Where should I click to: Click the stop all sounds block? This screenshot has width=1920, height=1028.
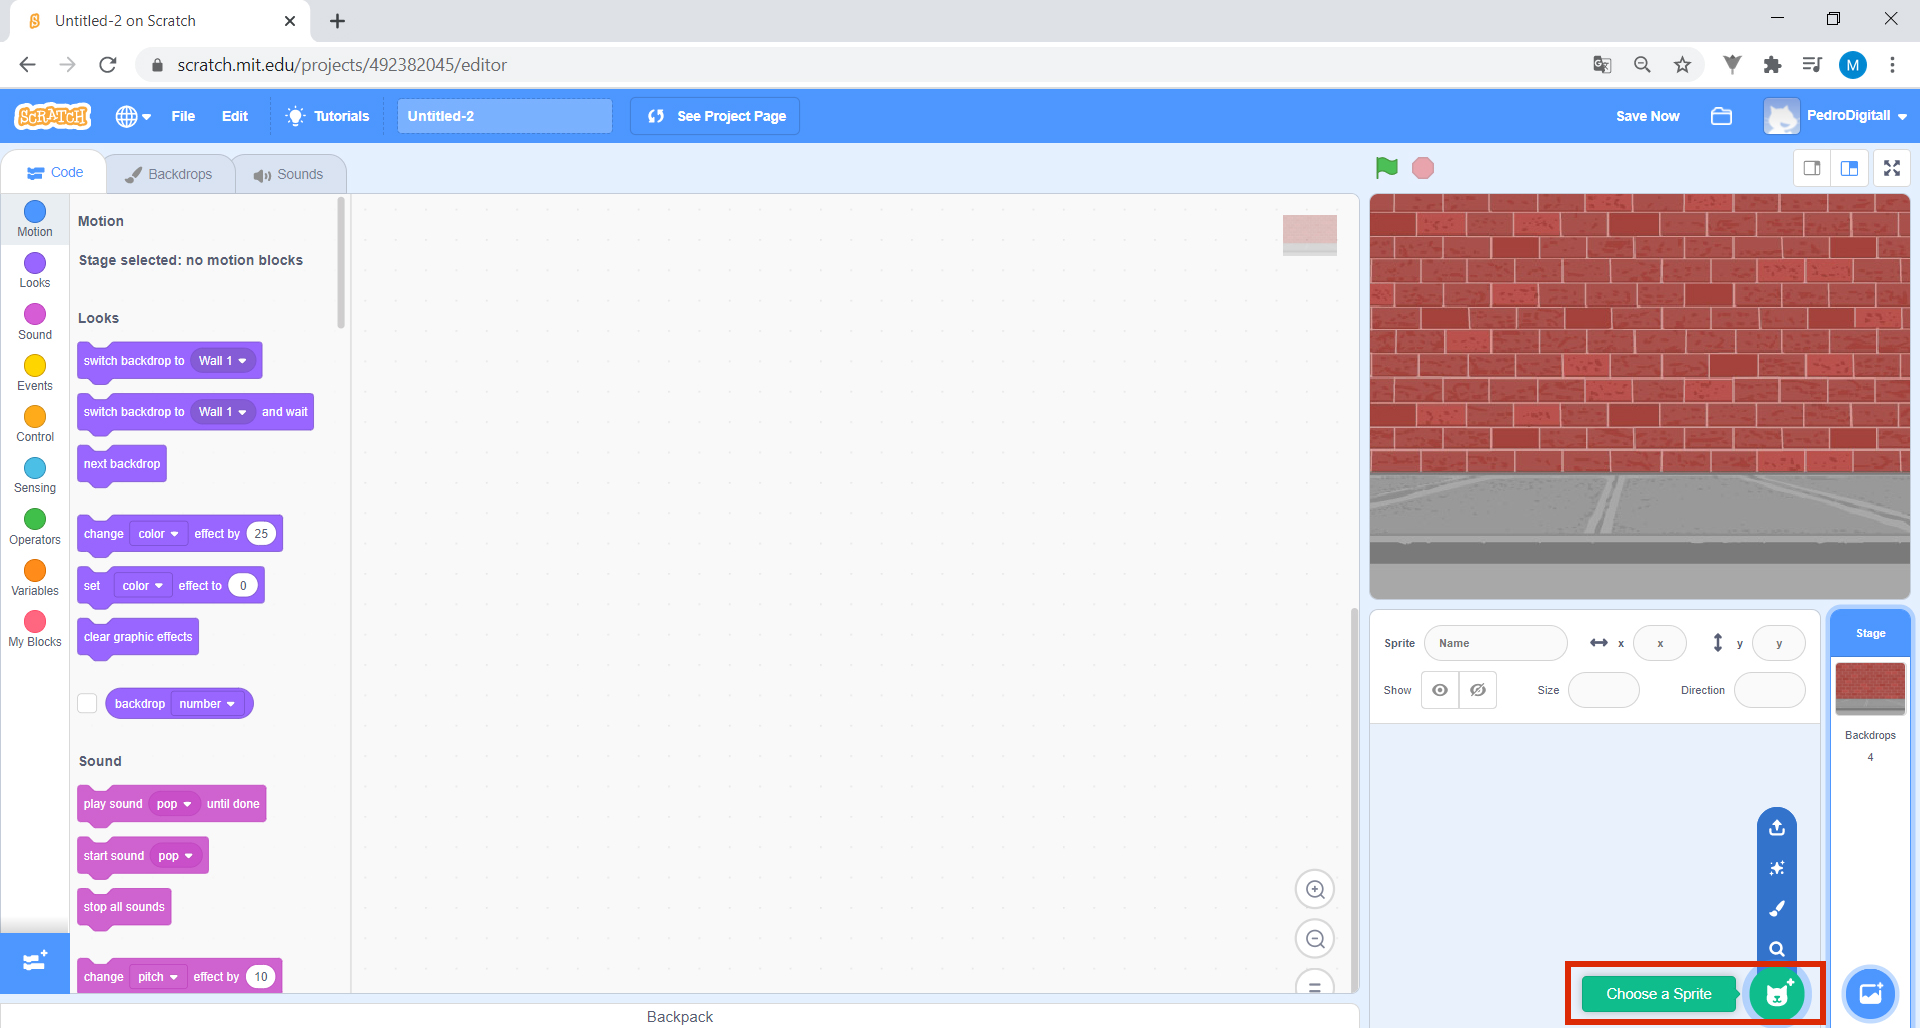click(124, 907)
